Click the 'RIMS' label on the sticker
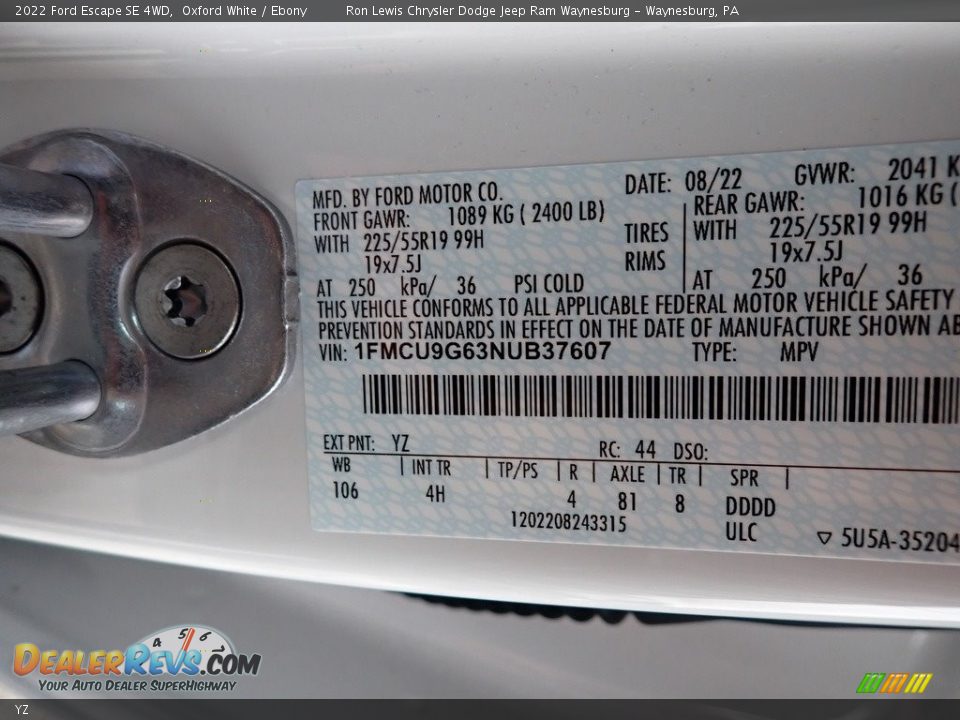This screenshot has width=960, height=720. coord(645,261)
